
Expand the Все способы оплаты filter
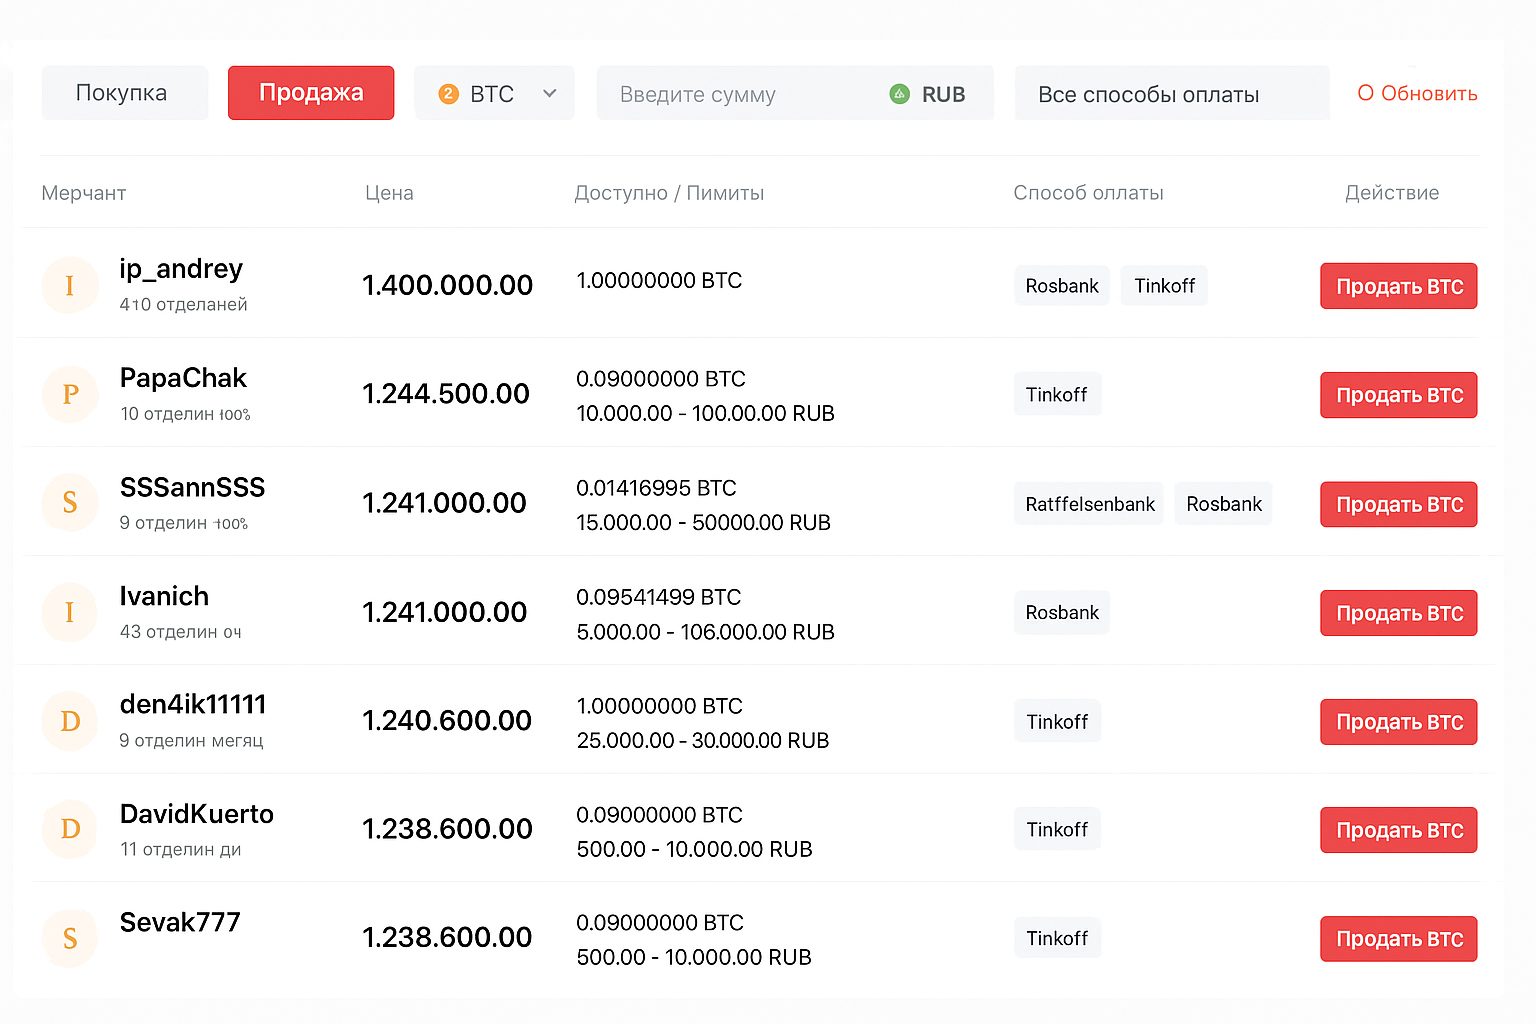pos(1171,94)
